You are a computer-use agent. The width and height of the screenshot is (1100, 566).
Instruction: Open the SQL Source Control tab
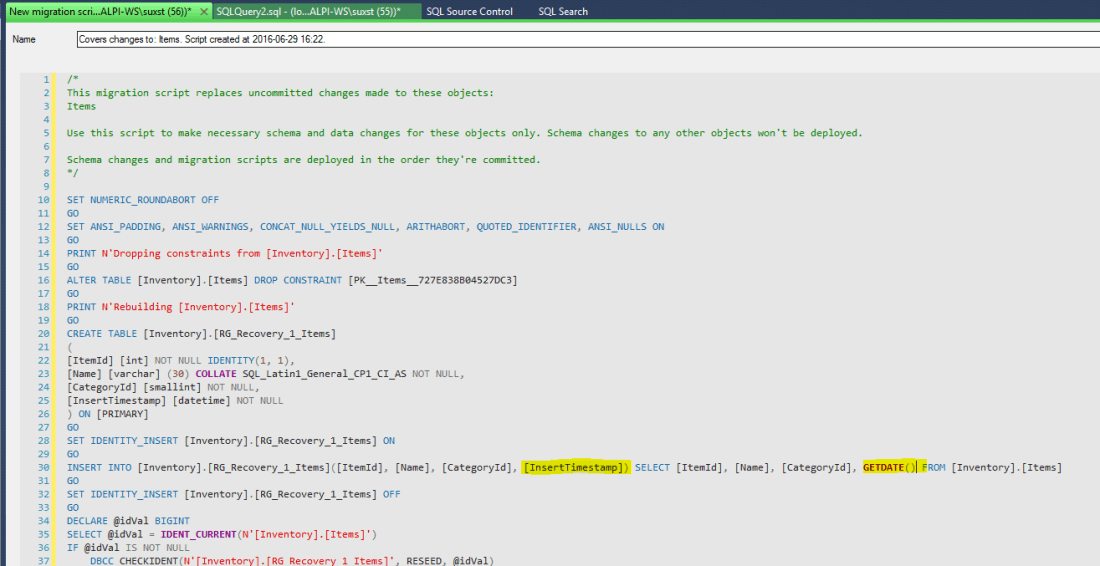pyautogui.click(x=469, y=11)
